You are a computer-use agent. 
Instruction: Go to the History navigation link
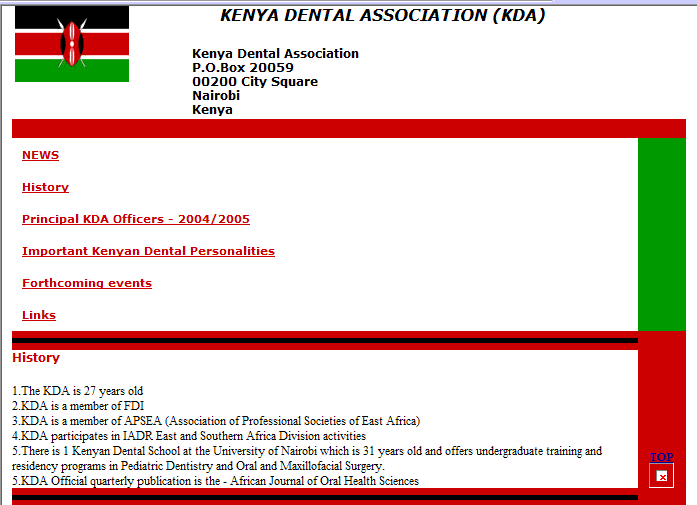click(45, 187)
